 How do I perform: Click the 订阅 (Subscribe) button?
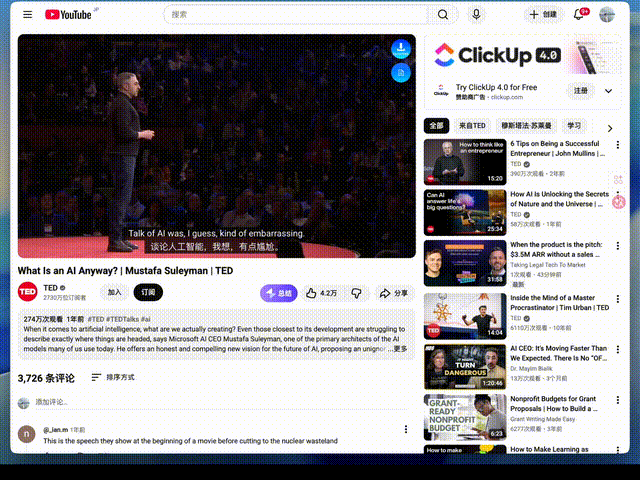[x=148, y=292]
